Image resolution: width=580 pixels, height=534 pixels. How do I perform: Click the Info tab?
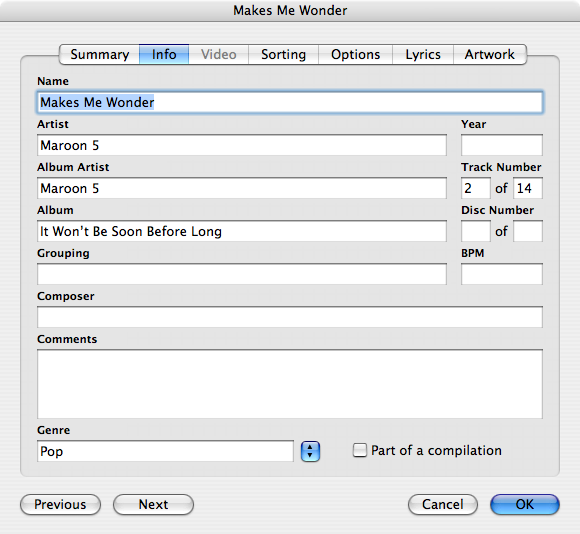[x=164, y=54]
